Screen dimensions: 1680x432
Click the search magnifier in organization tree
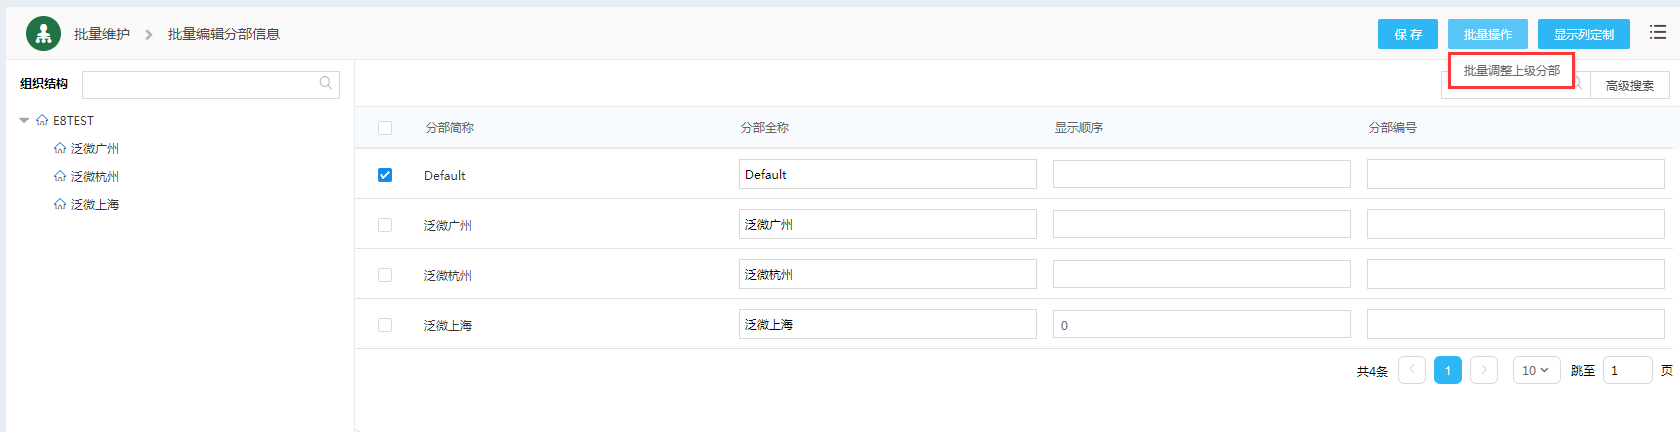point(326,83)
